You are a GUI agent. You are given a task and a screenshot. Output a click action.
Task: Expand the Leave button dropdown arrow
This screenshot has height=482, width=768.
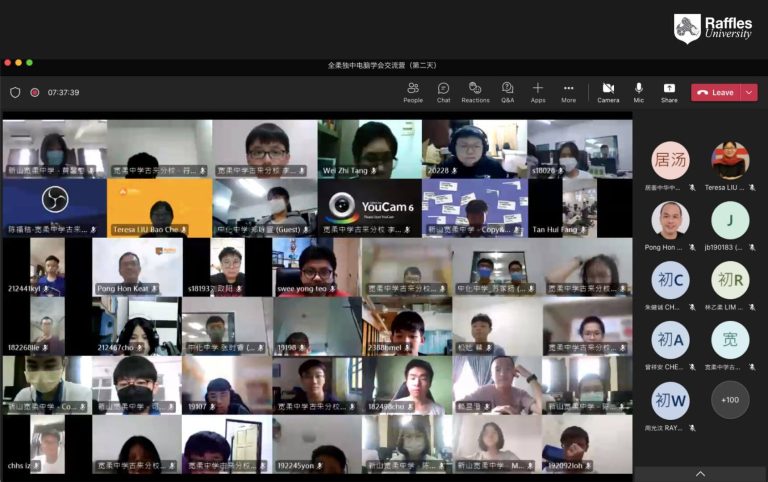coord(748,92)
